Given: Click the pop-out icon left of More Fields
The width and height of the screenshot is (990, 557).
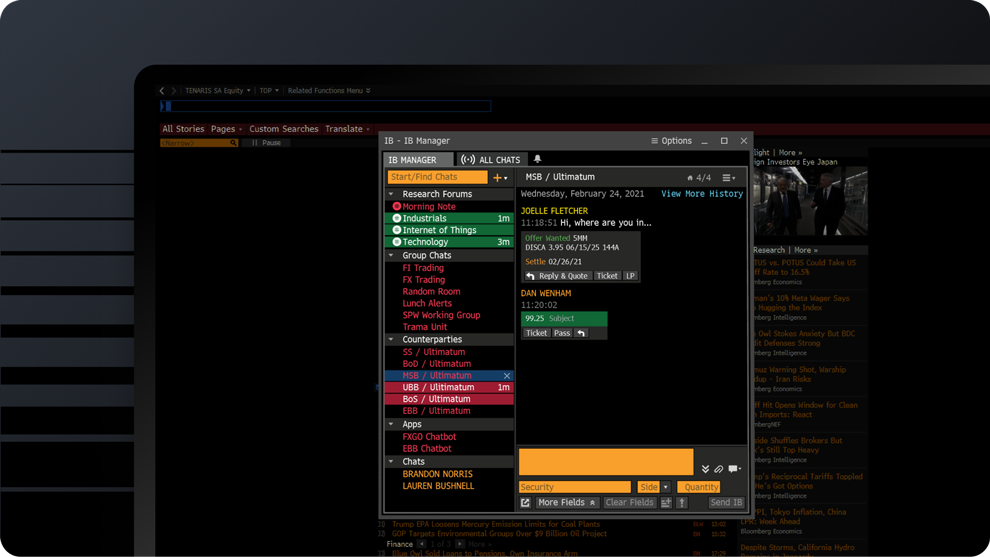Looking at the screenshot, I should coord(525,503).
